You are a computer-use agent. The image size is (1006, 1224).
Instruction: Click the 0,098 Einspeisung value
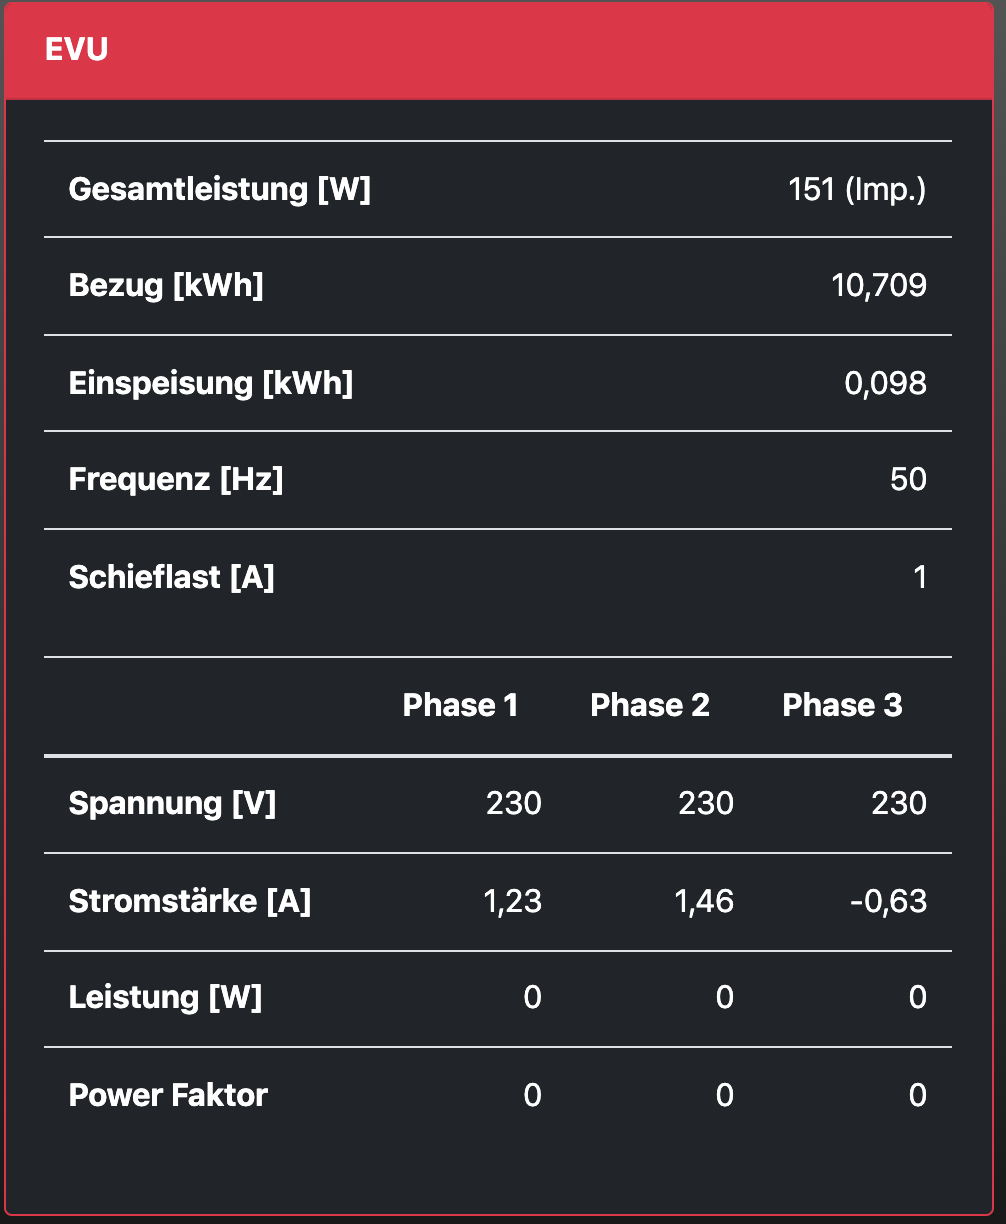[x=885, y=383]
